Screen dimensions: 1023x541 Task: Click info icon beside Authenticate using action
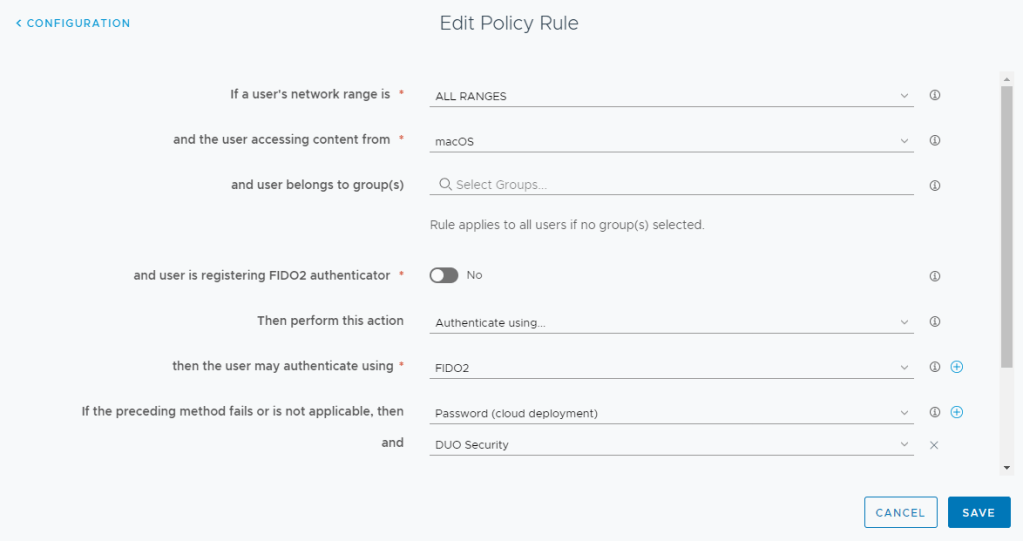tap(935, 322)
